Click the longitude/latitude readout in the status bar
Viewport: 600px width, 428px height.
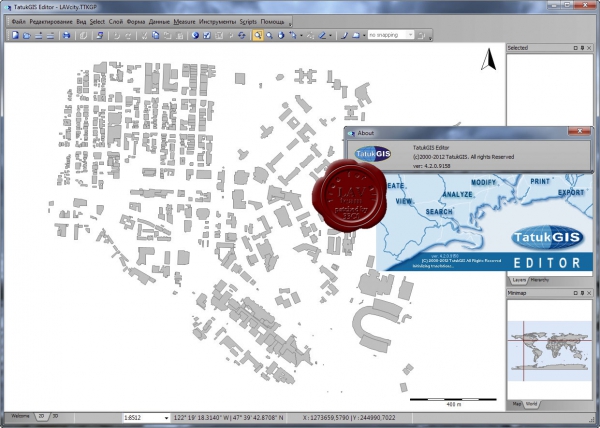point(229,418)
